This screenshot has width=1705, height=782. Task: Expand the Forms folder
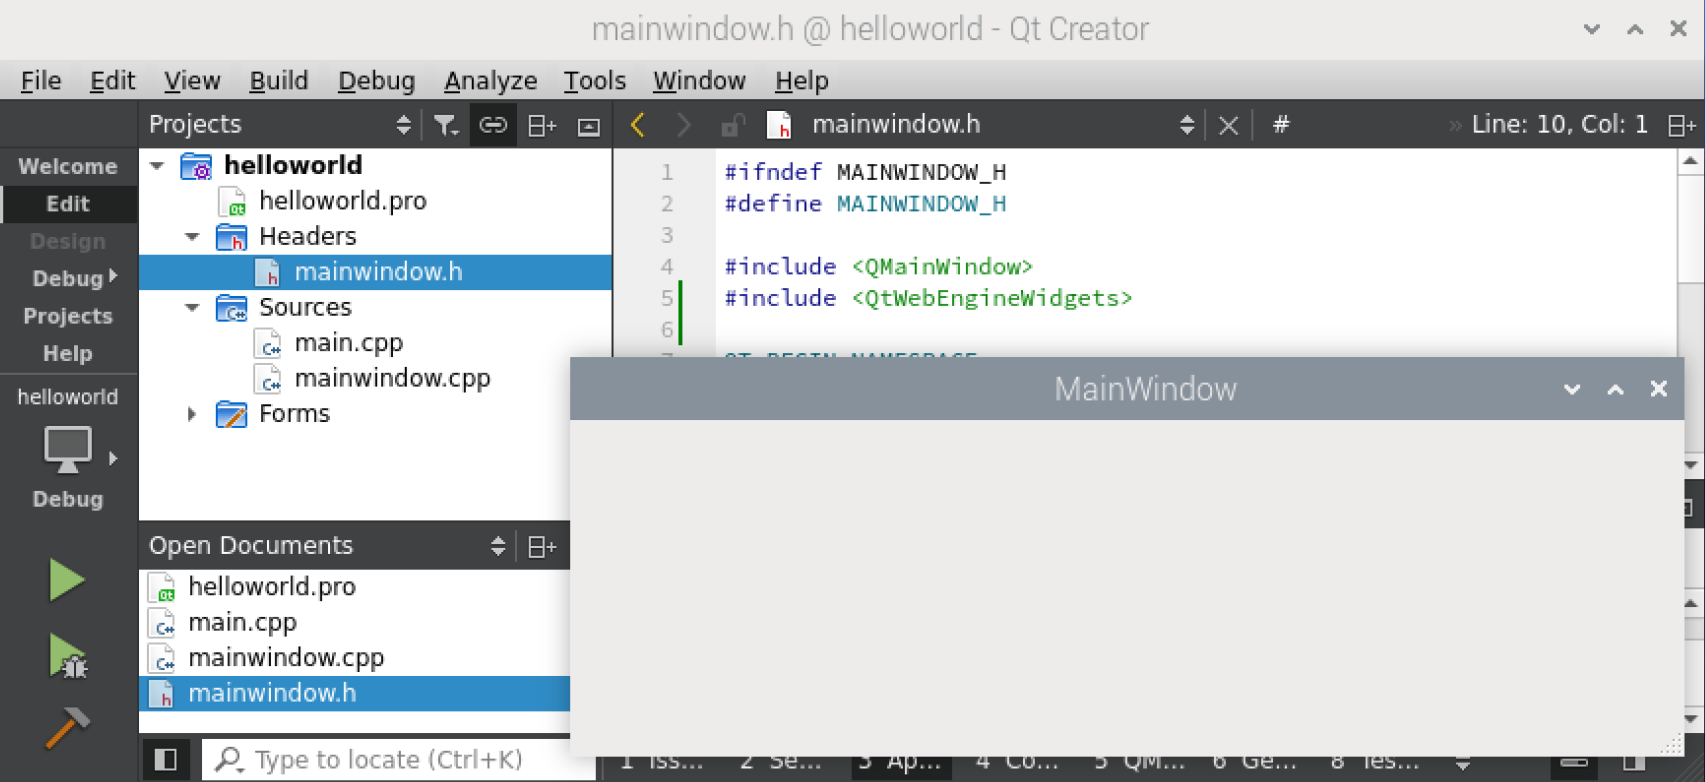[x=192, y=414]
